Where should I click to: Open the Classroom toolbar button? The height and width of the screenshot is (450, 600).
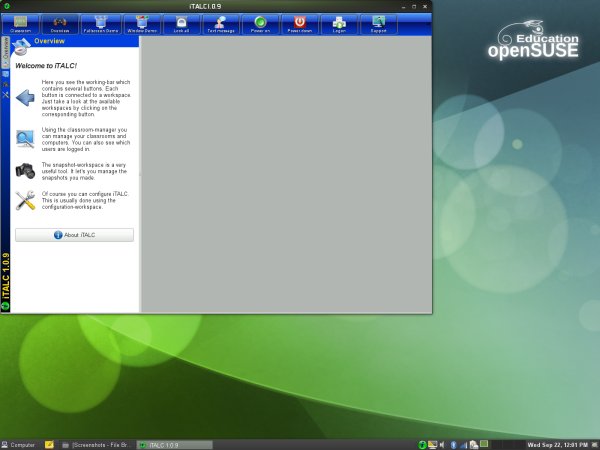(x=21, y=24)
